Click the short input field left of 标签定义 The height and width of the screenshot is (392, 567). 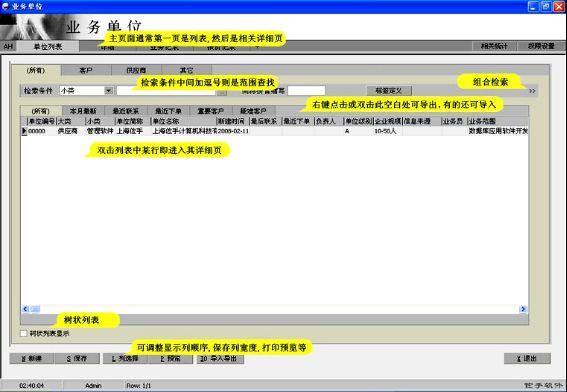[306, 90]
